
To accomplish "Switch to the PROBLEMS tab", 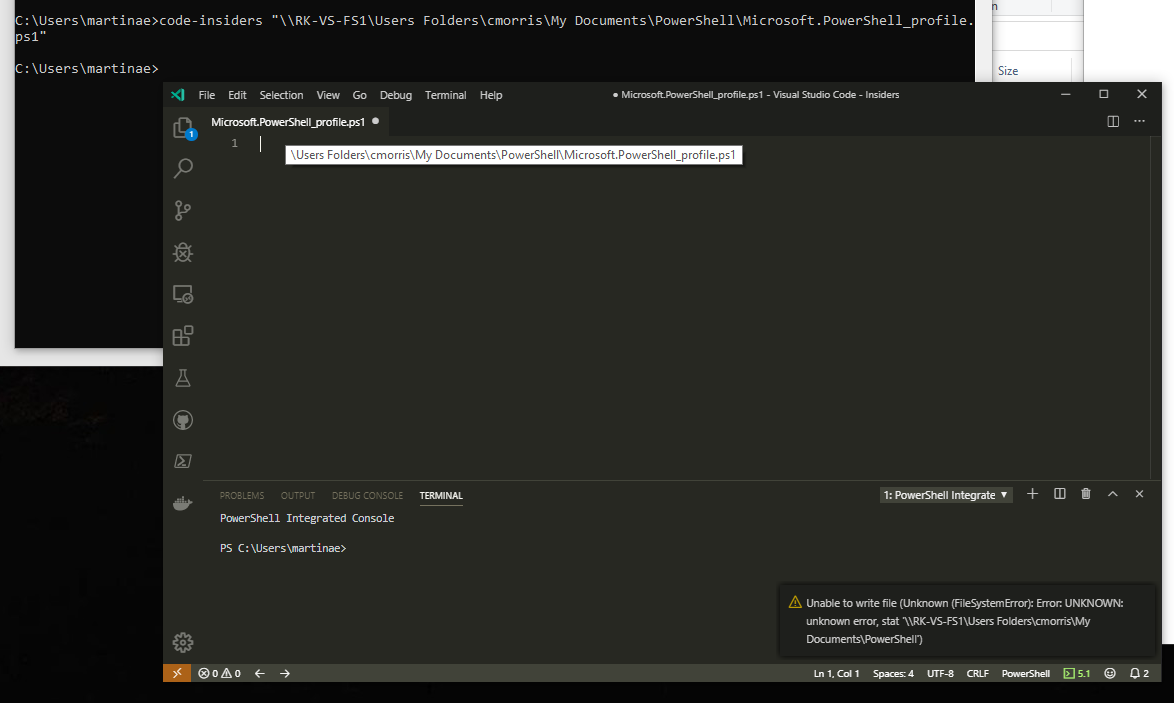I will point(242,495).
